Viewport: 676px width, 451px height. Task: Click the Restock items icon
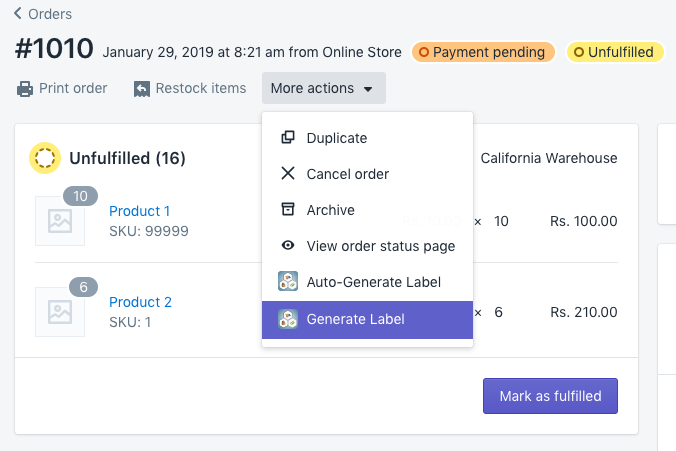[142, 89]
